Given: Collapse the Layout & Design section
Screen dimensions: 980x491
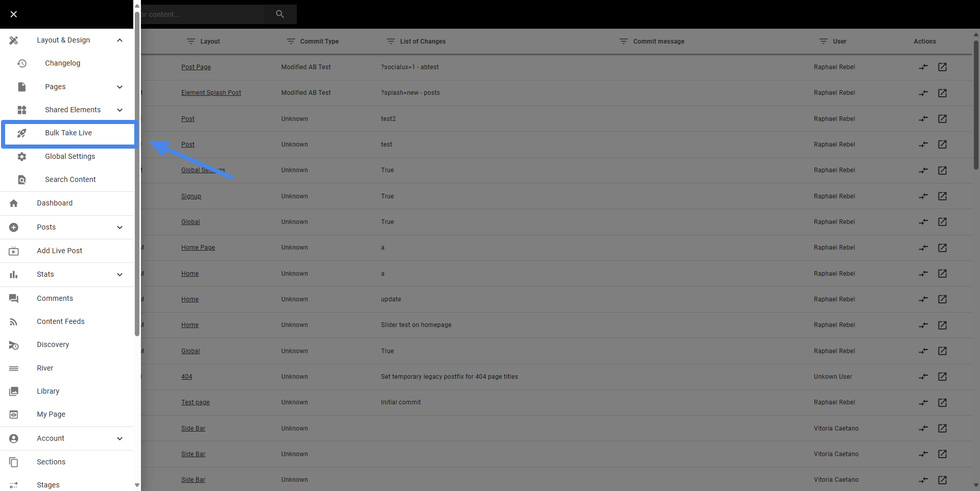Looking at the screenshot, I should [x=120, y=40].
